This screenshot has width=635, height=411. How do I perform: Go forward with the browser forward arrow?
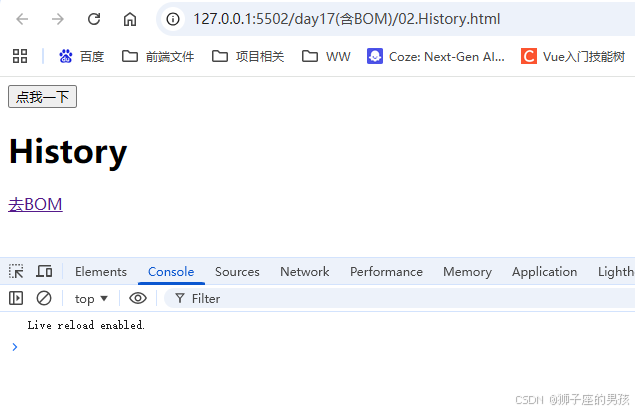coord(58,19)
